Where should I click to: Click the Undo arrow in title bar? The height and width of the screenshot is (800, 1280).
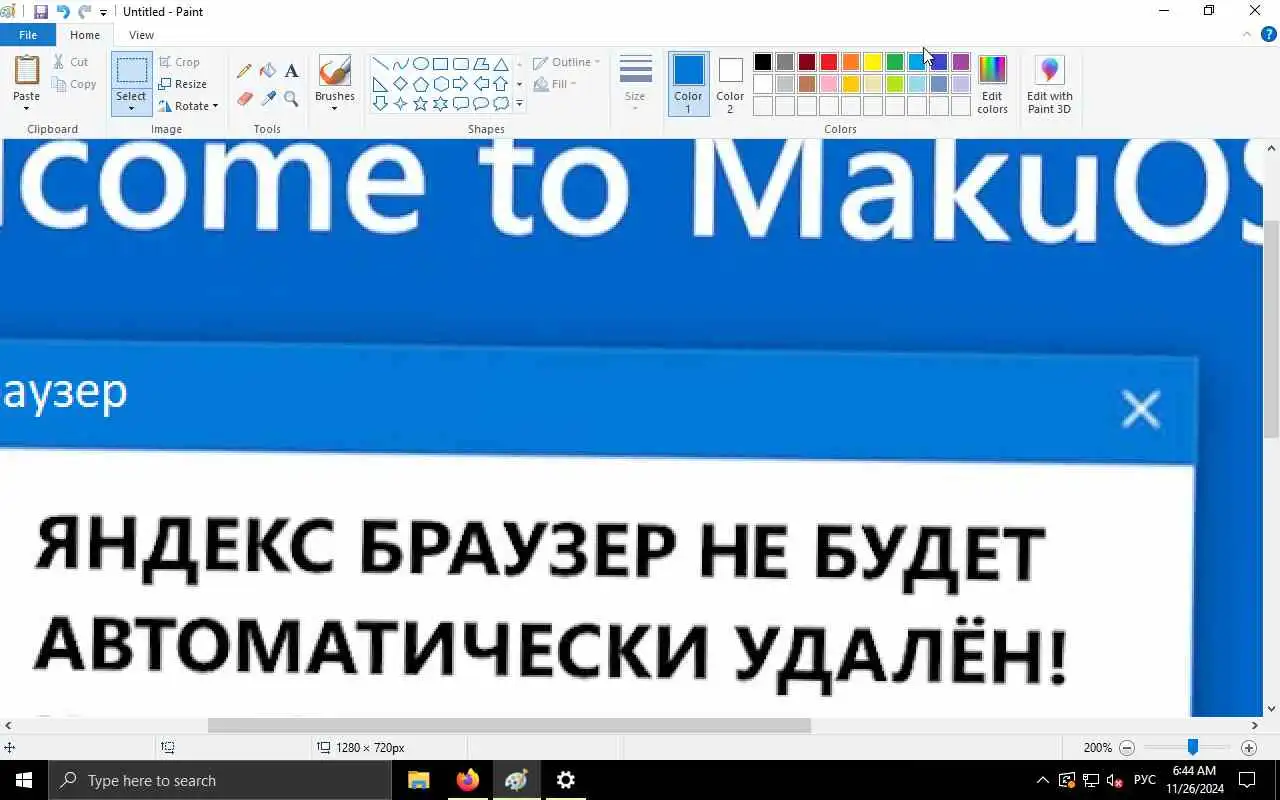(x=63, y=12)
